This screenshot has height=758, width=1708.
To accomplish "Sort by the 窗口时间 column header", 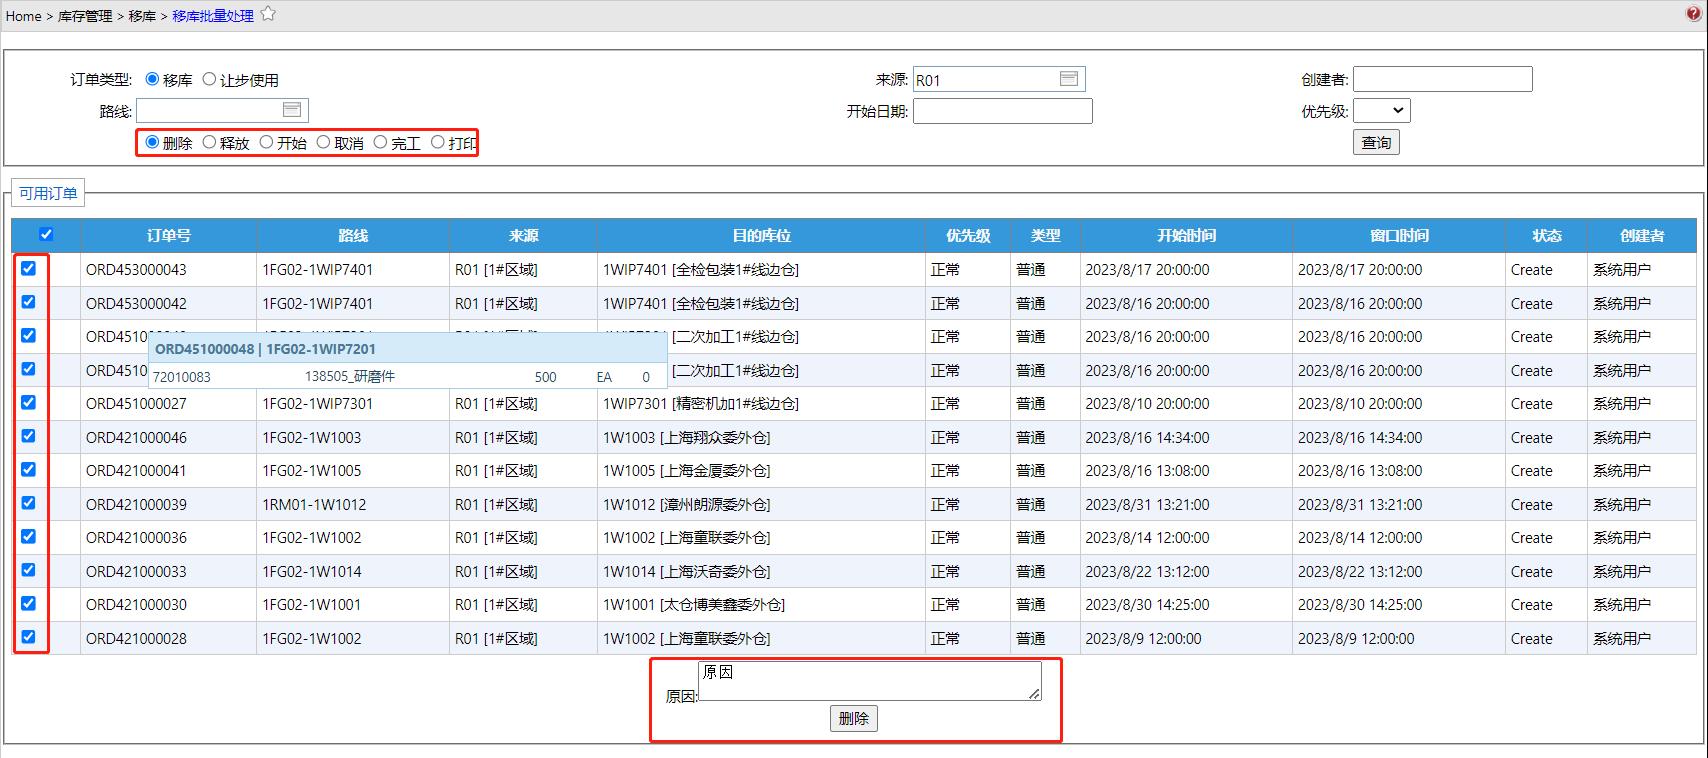I will [1398, 236].
